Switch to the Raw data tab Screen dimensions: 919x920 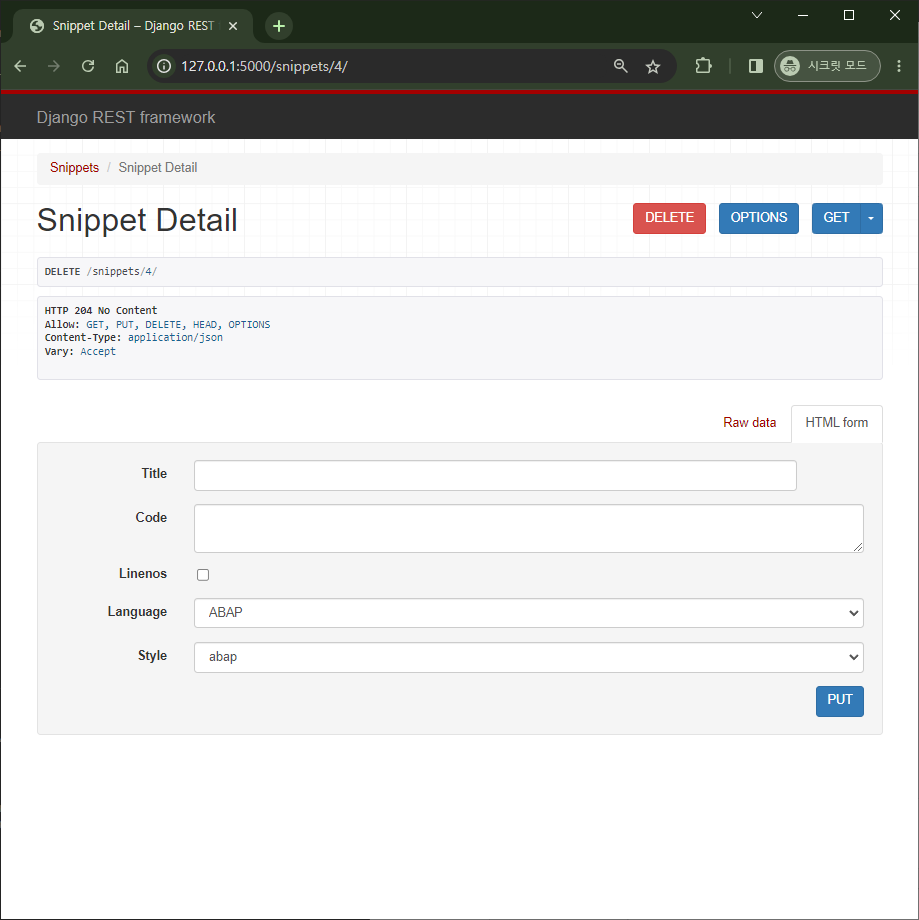749,422
